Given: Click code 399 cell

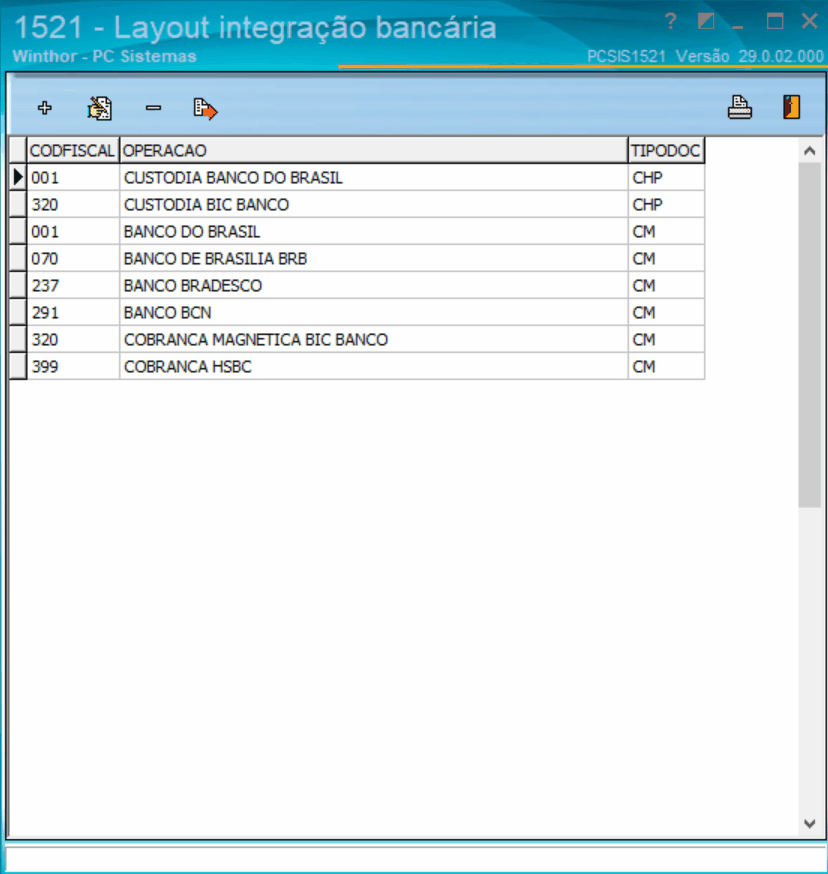Looking at the screenshot, I should point(72,367).
